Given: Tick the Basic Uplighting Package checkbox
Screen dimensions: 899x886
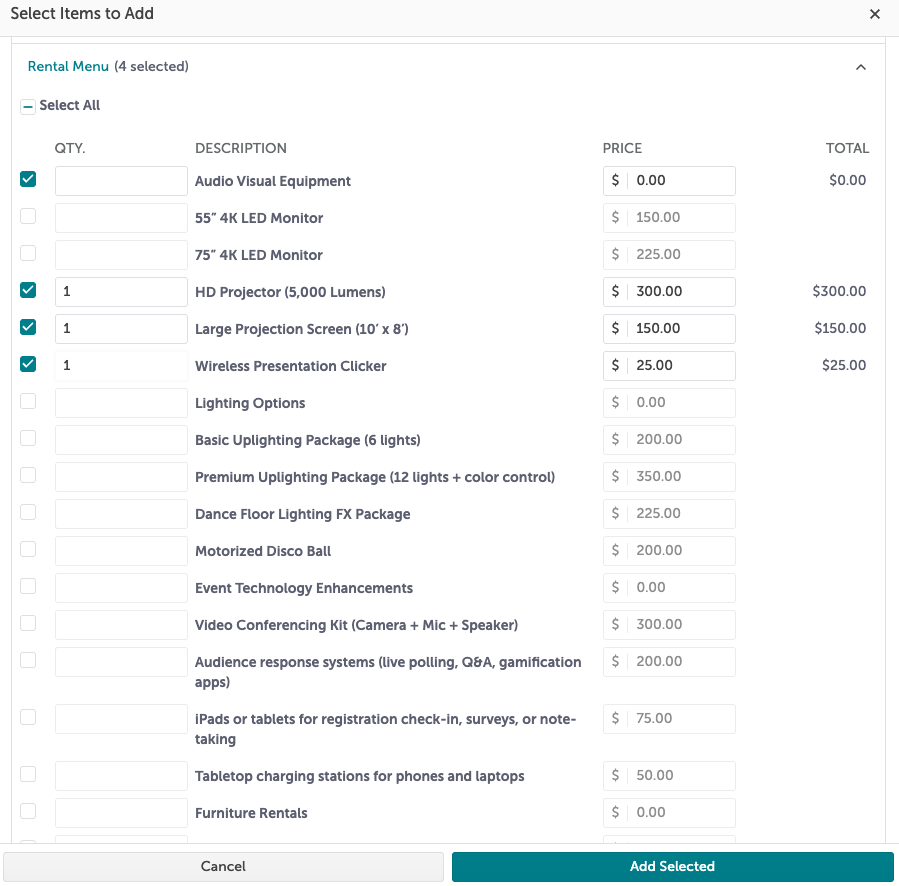Looking at the screenshot, I should (28, 438).
